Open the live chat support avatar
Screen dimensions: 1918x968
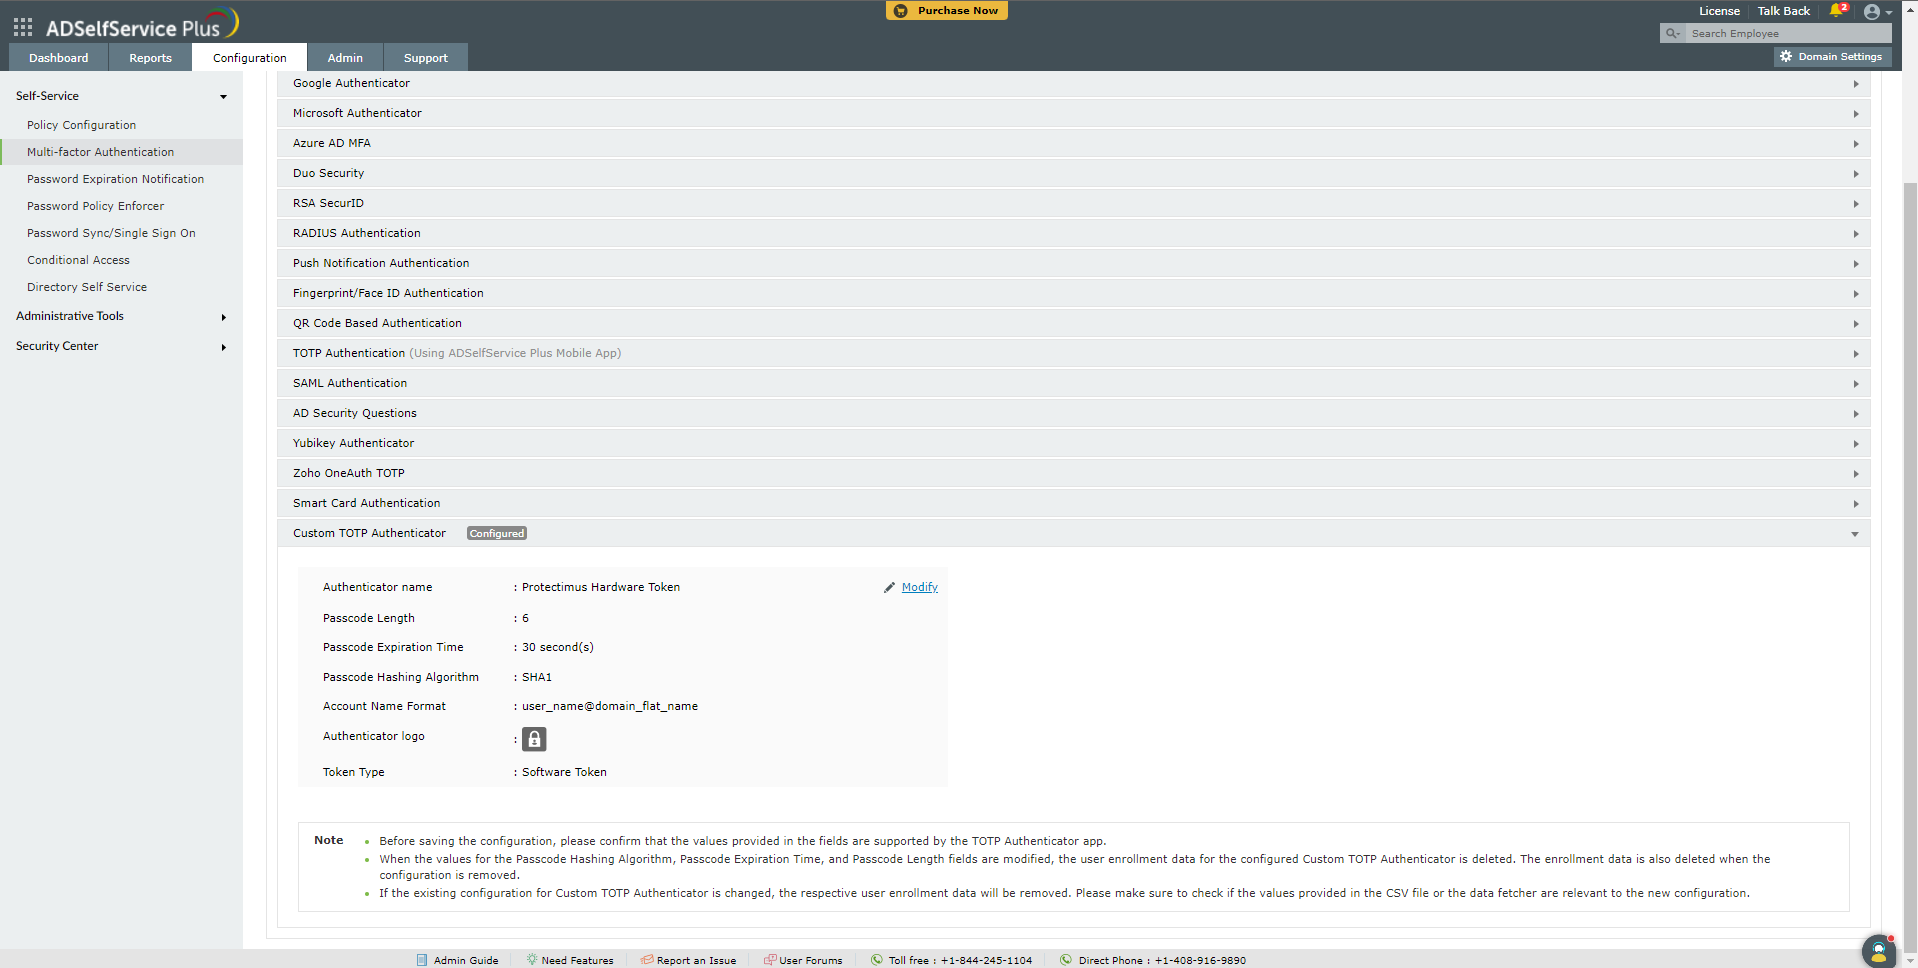(1879, 951)
